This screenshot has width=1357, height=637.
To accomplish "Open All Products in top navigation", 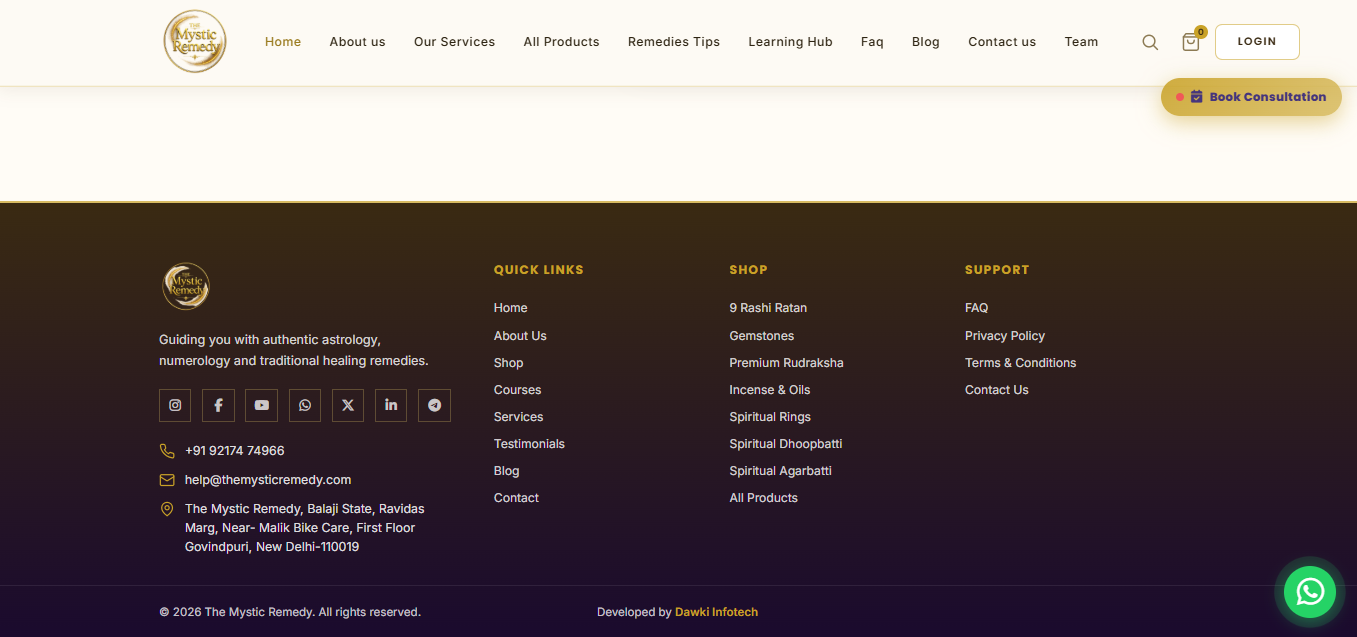I will [561, 42].
